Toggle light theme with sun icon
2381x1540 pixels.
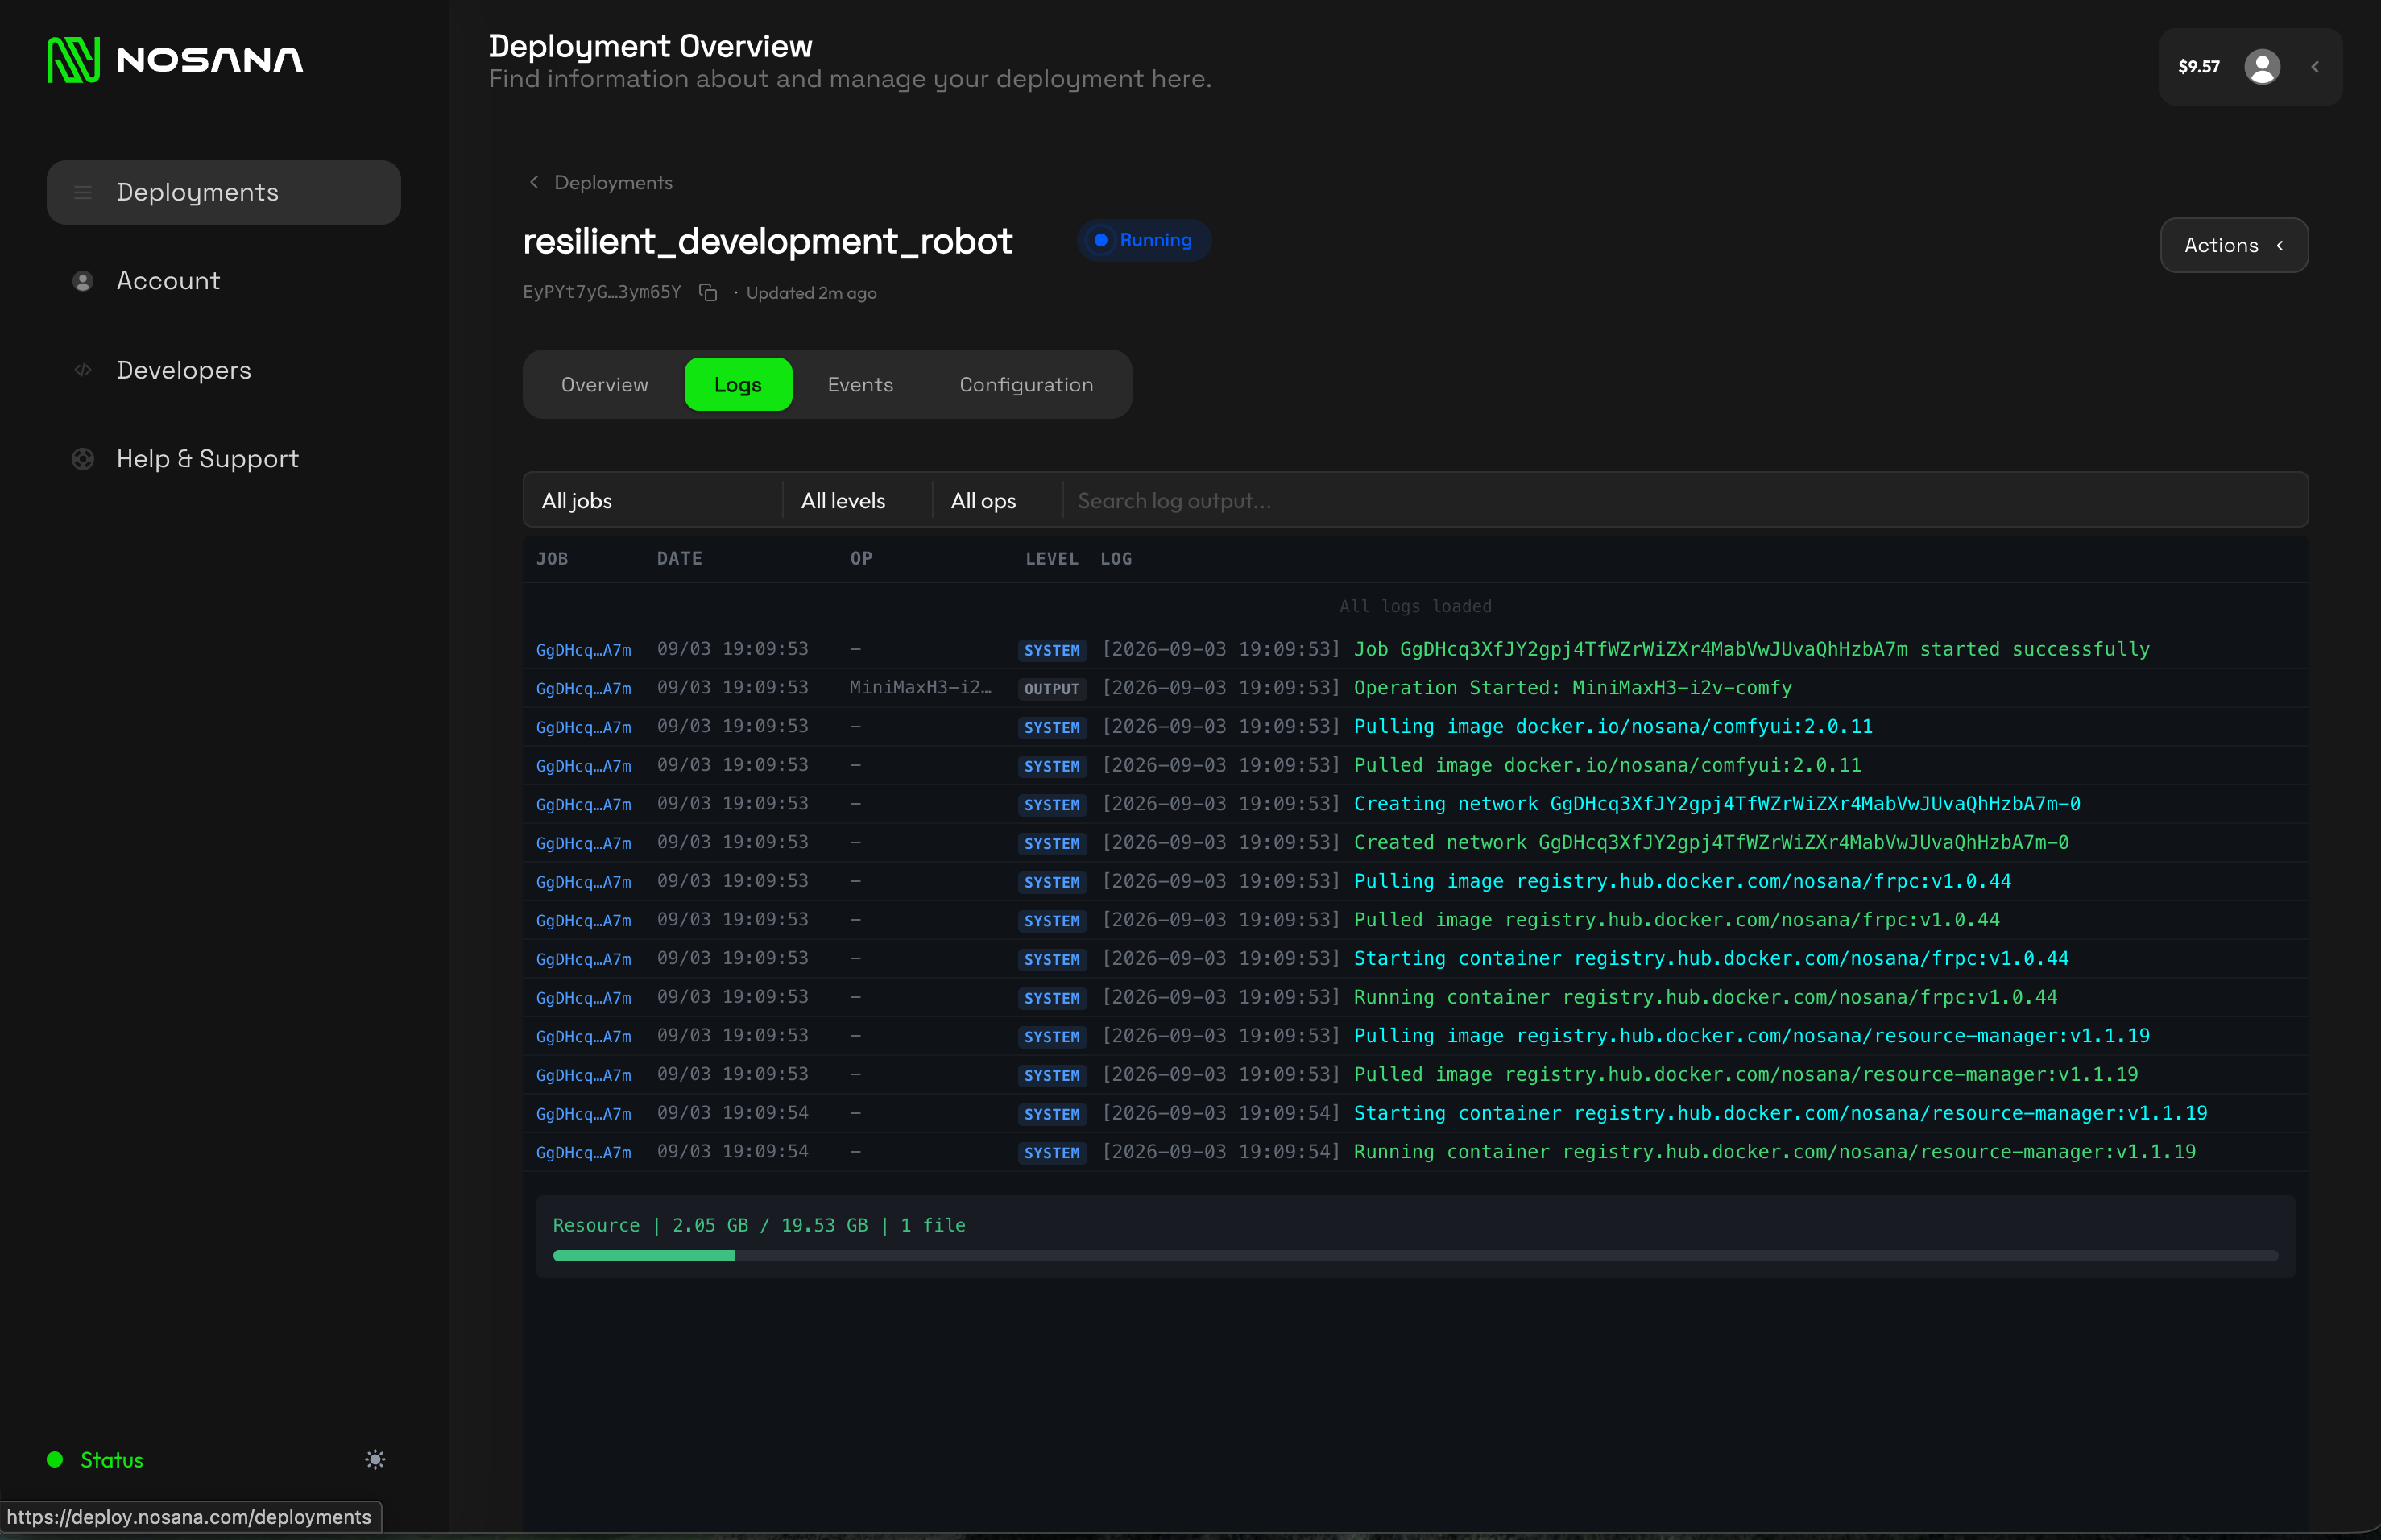375,1459
